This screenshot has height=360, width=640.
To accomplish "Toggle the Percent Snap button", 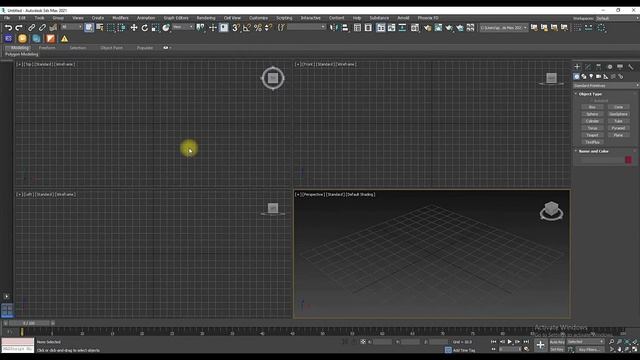I will click(258, 28).
